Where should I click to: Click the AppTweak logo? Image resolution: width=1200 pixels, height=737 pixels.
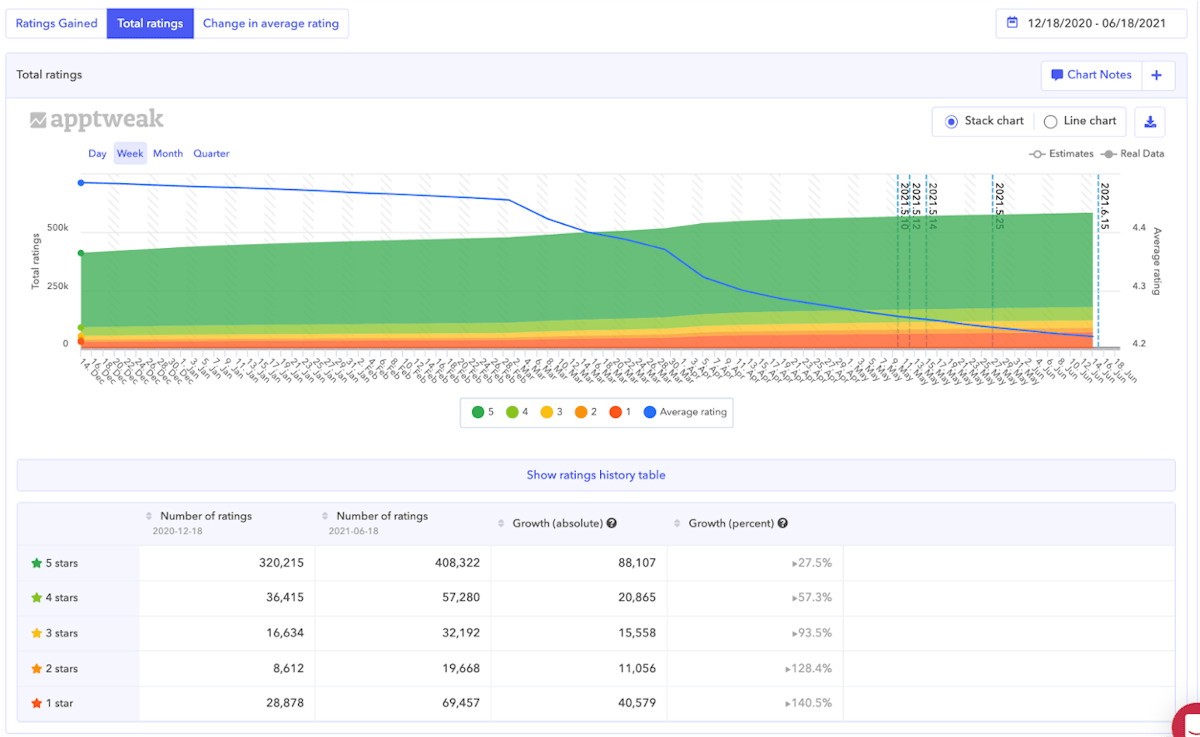click(x=97, y=120)
